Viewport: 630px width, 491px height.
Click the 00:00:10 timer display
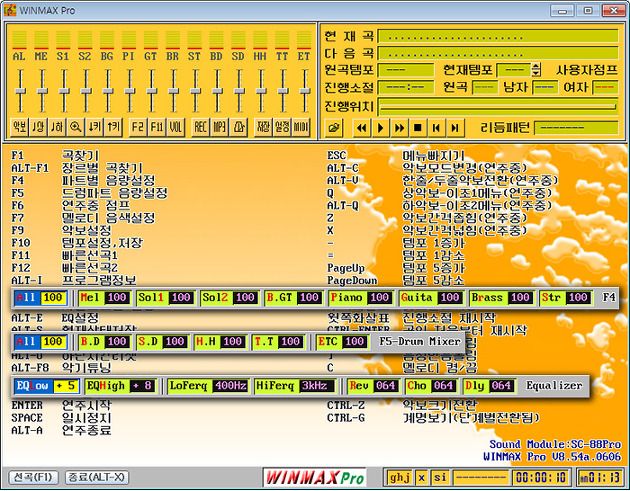541,477
